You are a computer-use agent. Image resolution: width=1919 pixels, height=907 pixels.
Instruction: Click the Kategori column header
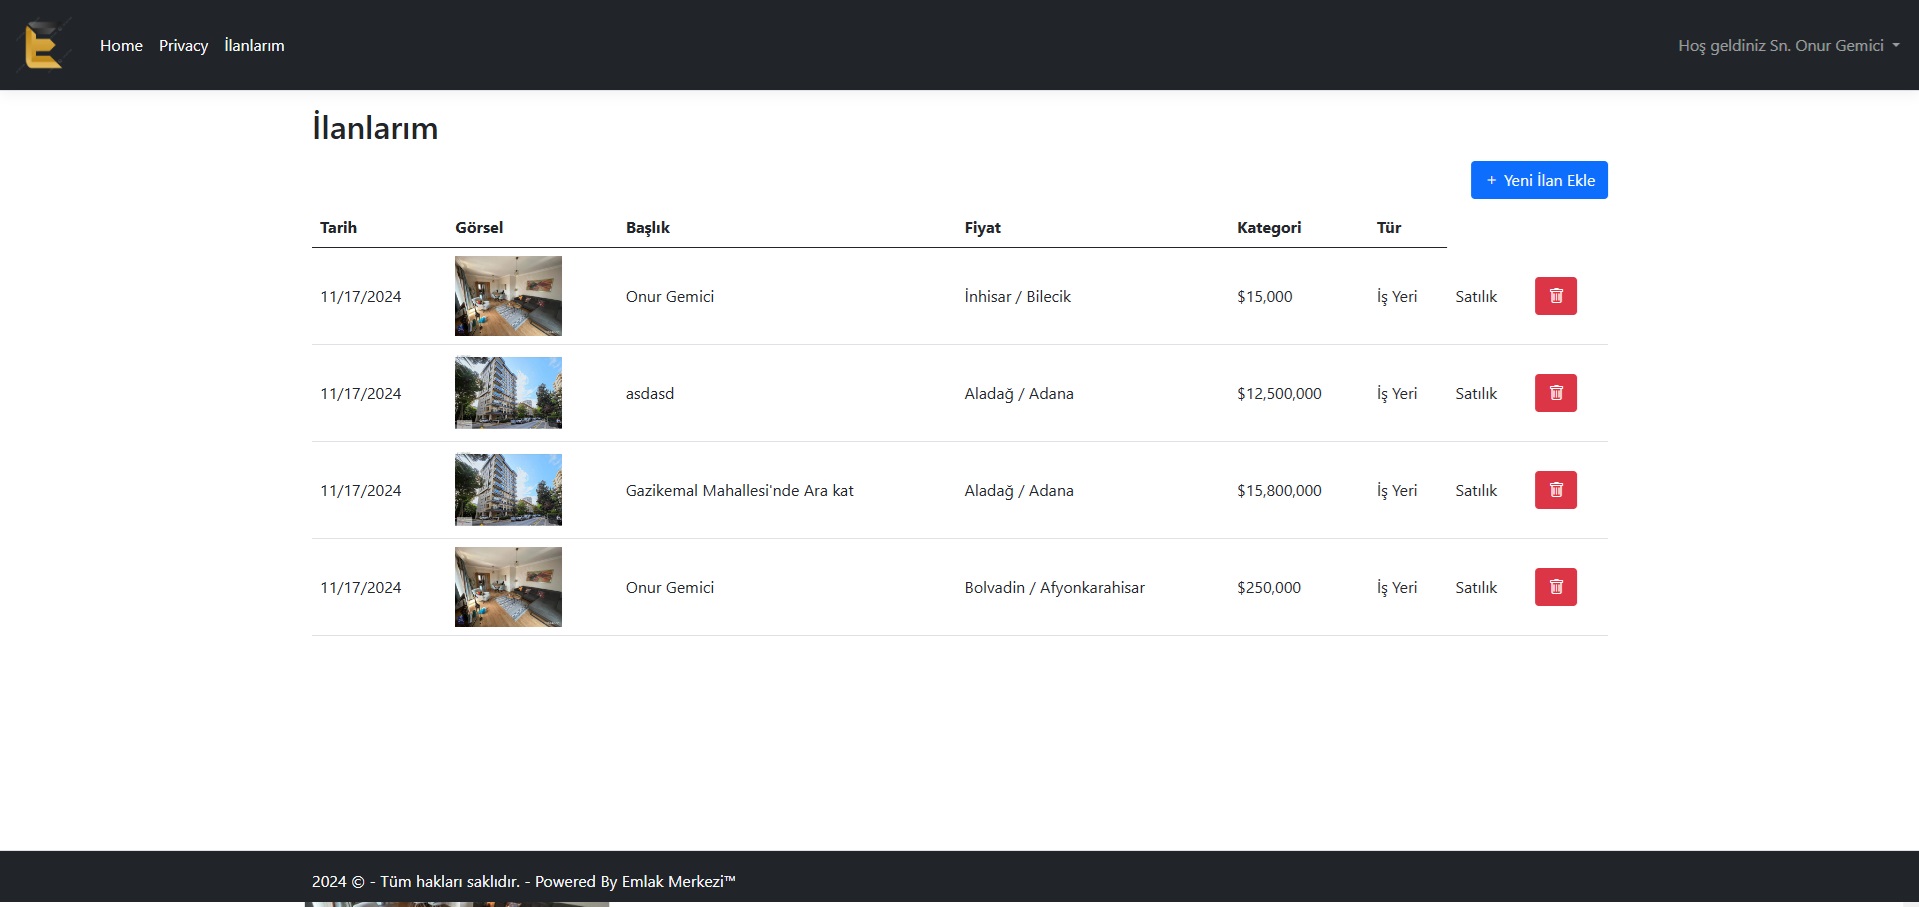(1269, 227)
